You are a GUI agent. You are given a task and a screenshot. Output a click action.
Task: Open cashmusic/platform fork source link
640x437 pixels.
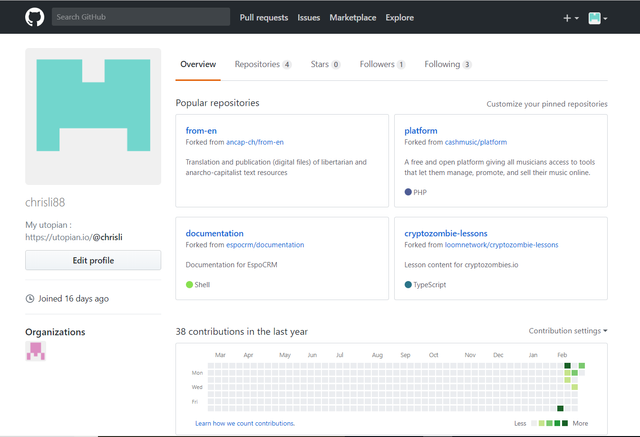click(476, 142)
